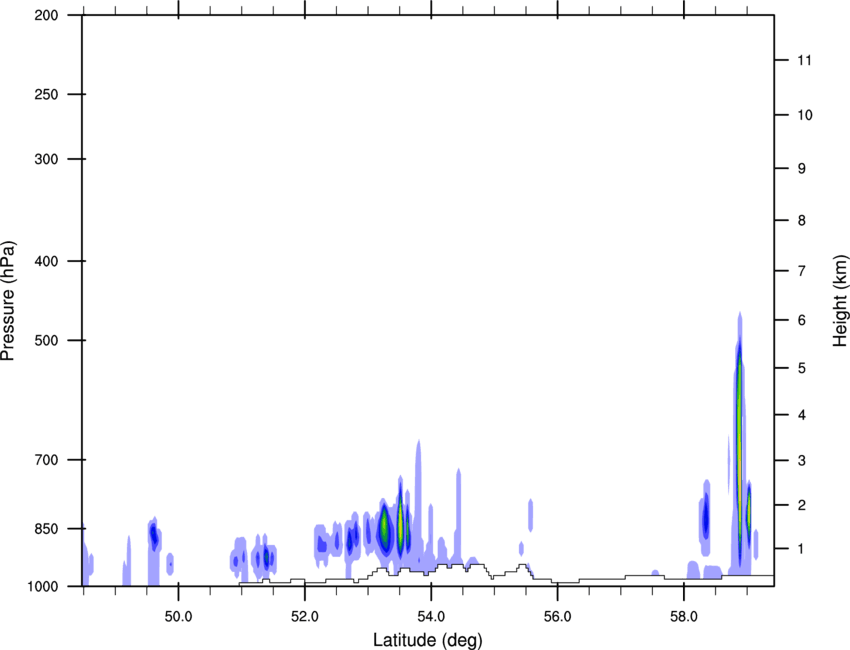Click the 700 pressure tick label
Viewport: 850px width, 650px height.
coord(46,460)
